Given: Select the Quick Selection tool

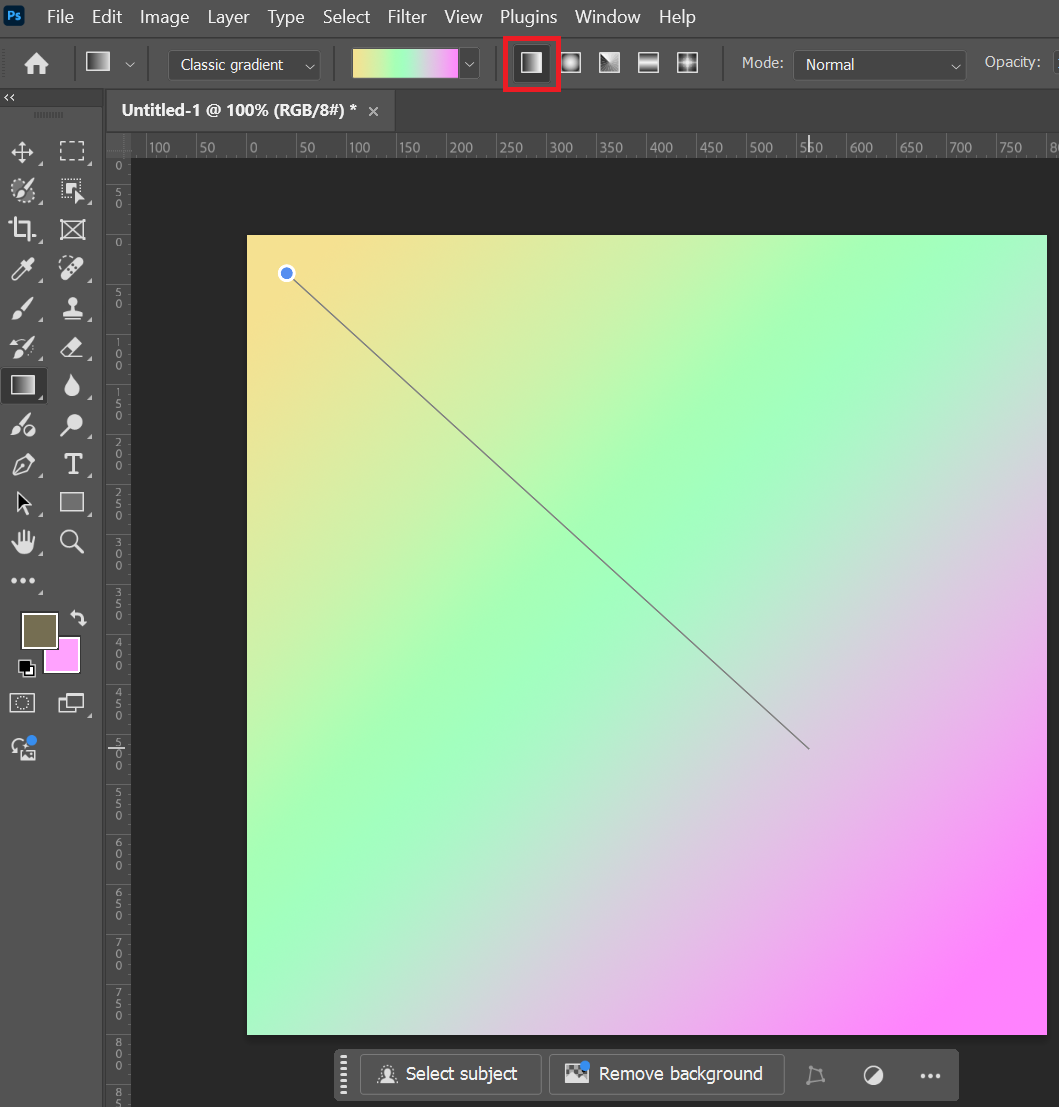Looking at the screenshot, I should coord(23,191).
